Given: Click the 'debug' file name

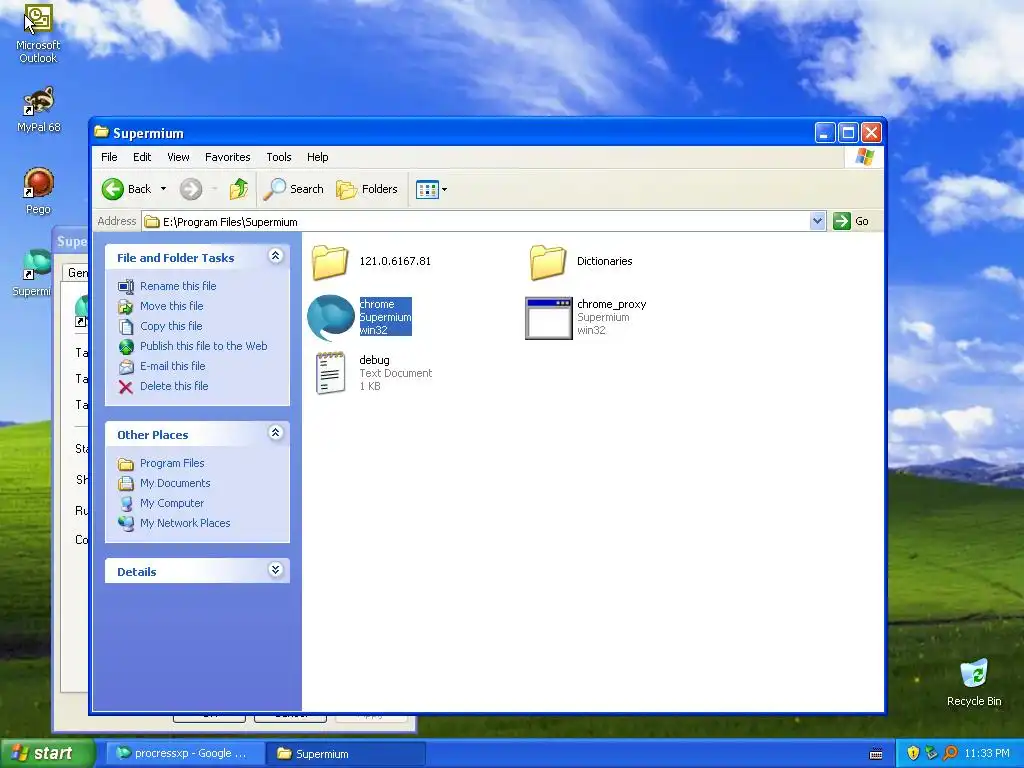Looking at the screenshot, I should coord(374,360).
